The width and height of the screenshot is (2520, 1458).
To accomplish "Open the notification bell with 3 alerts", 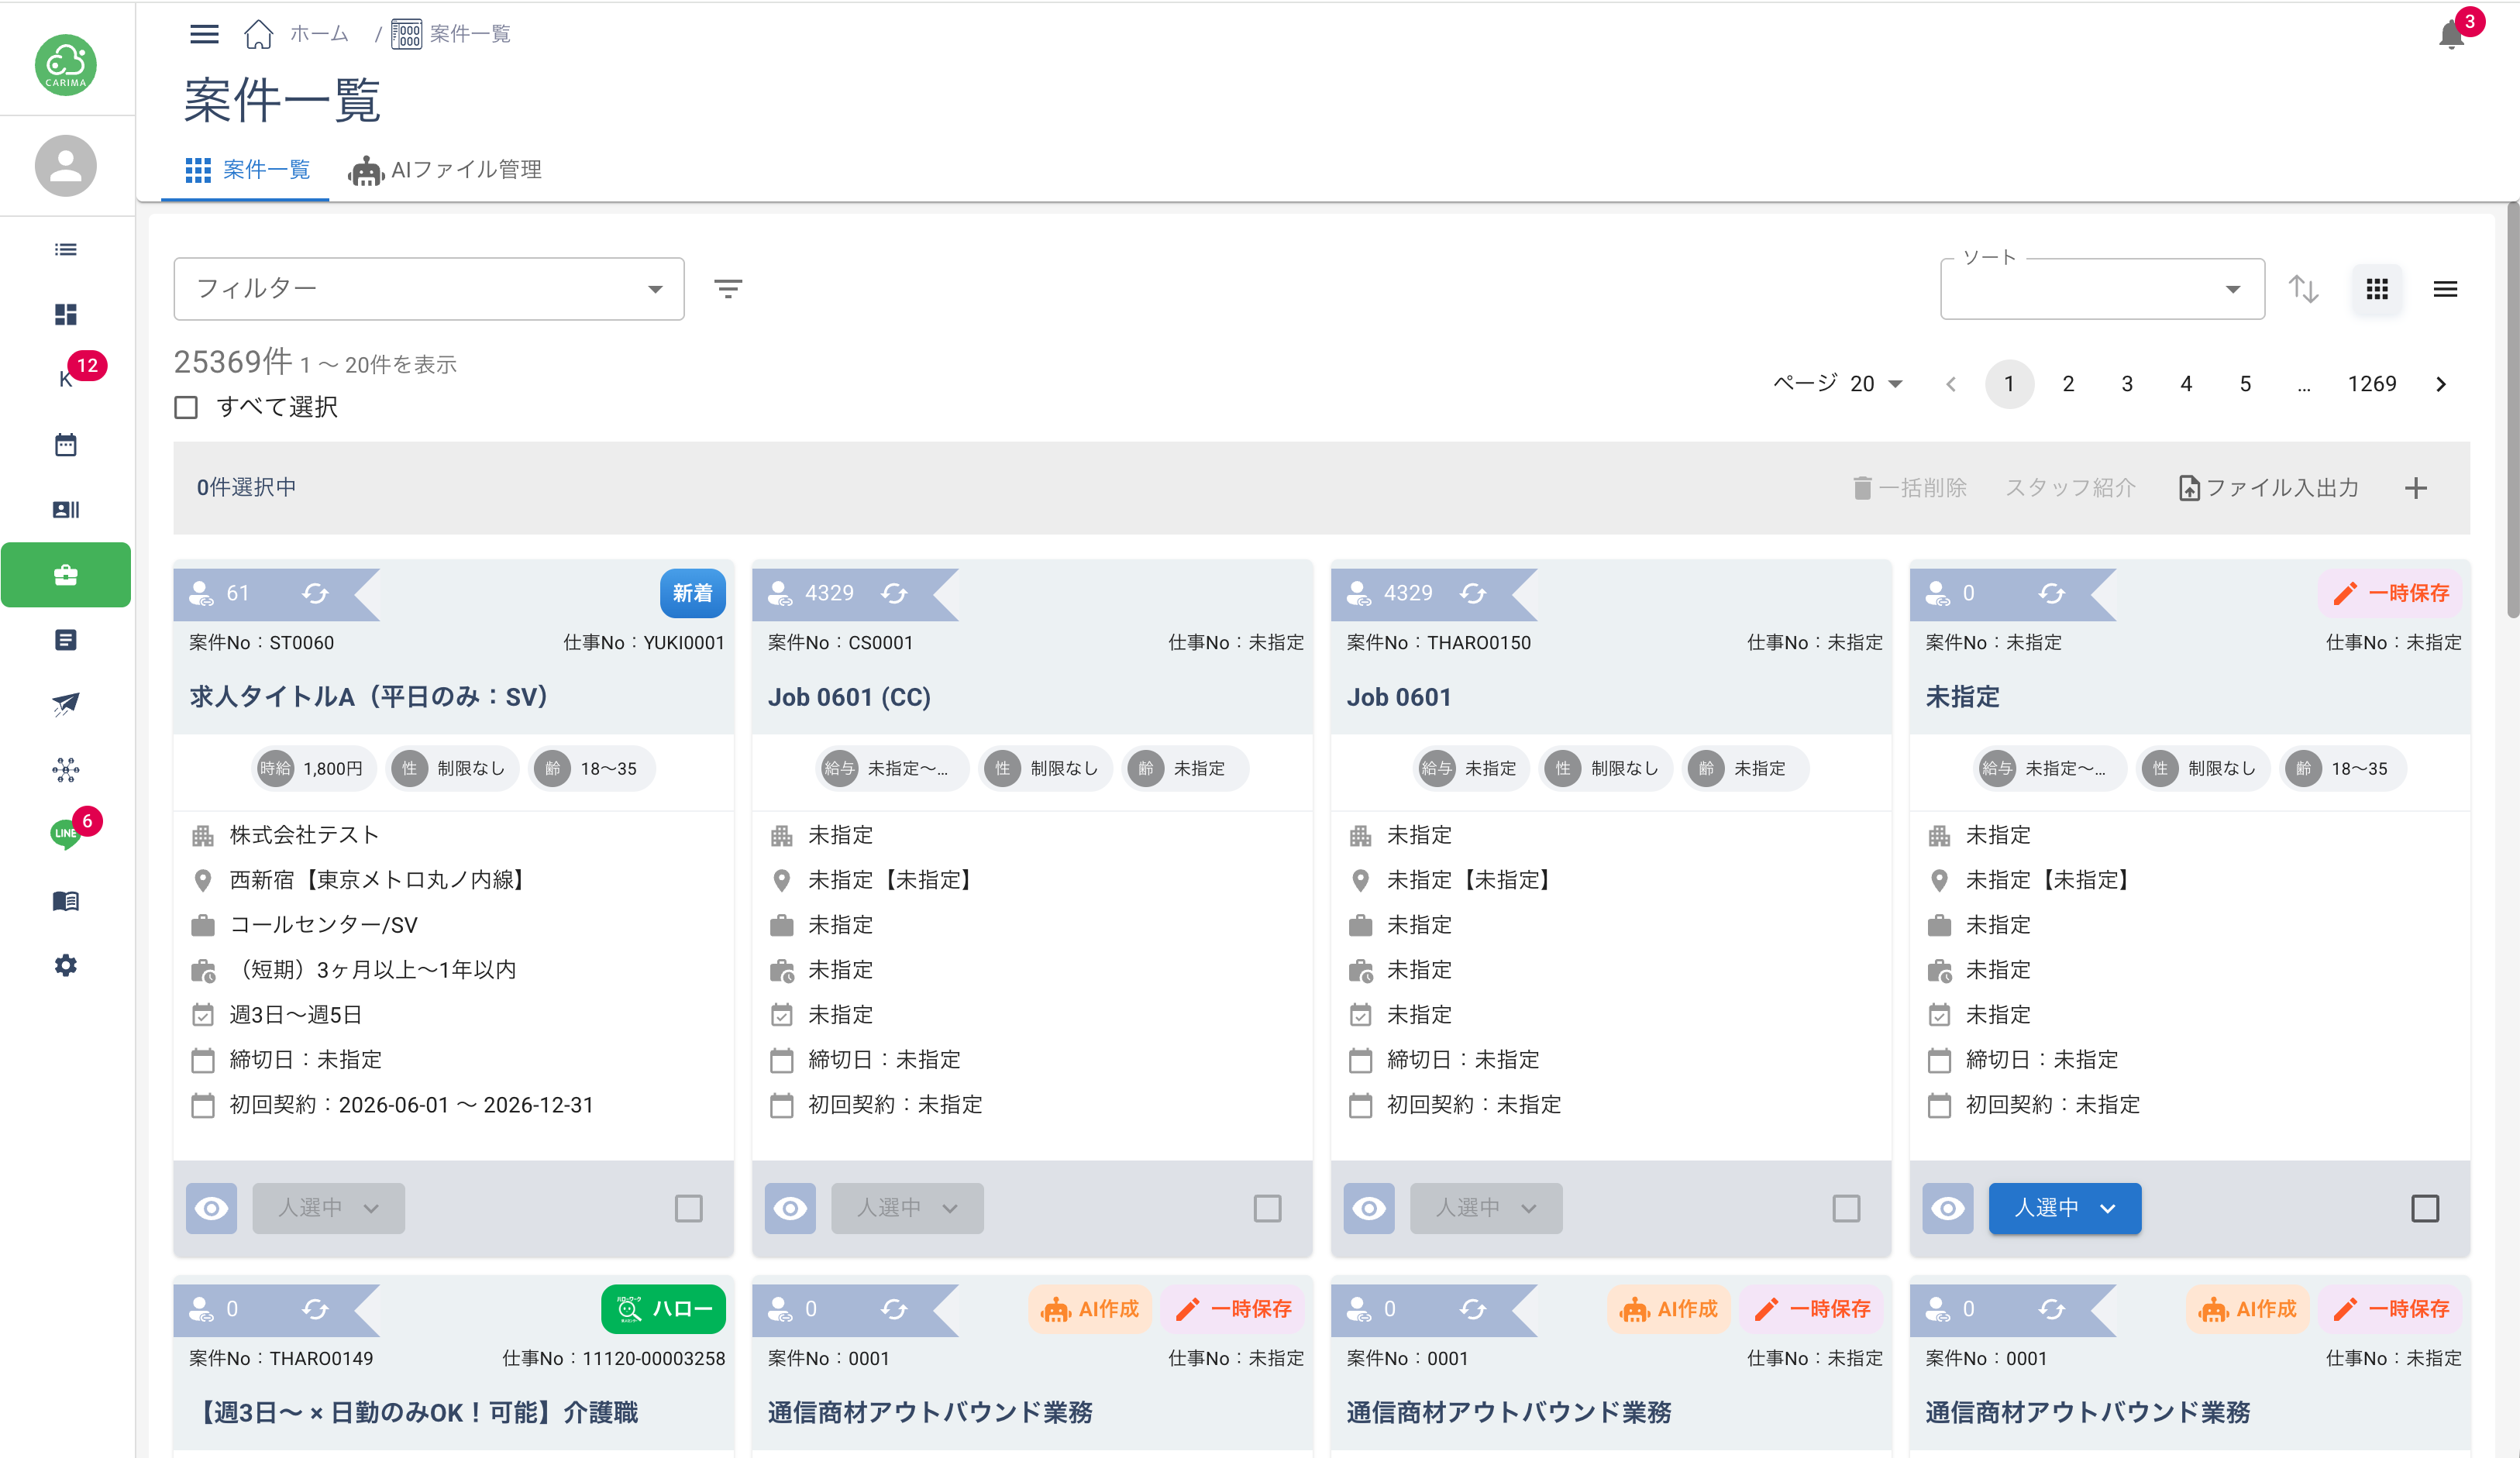I will click(2451, 34).
